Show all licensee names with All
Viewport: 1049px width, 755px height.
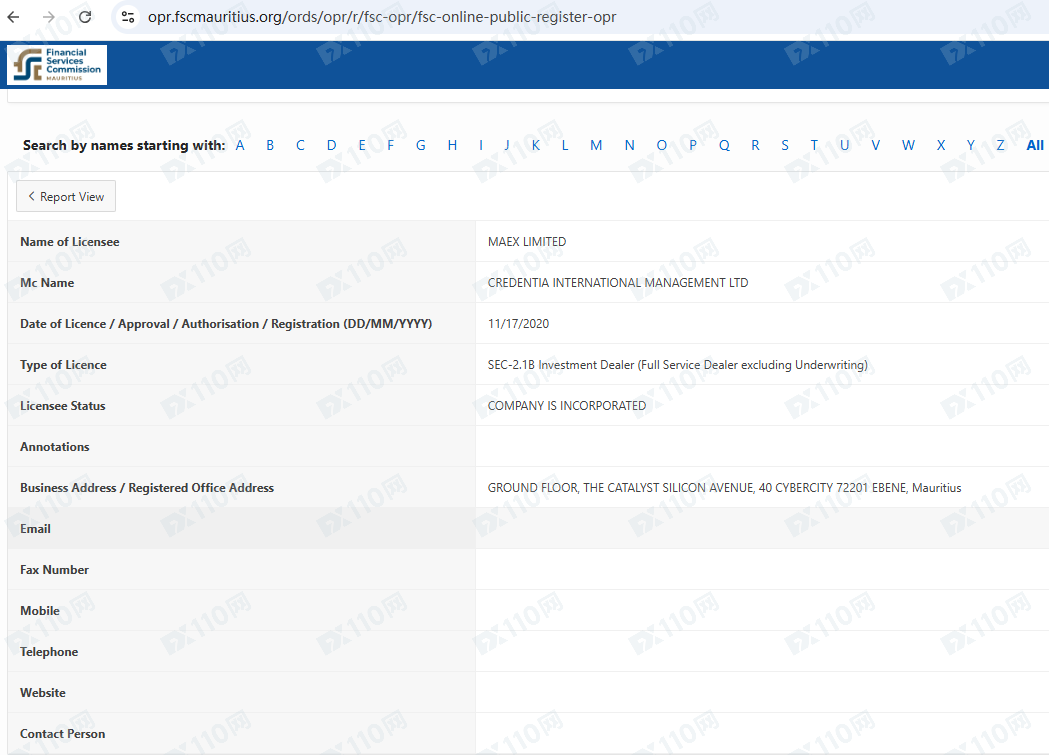[x=1035, y=145]
